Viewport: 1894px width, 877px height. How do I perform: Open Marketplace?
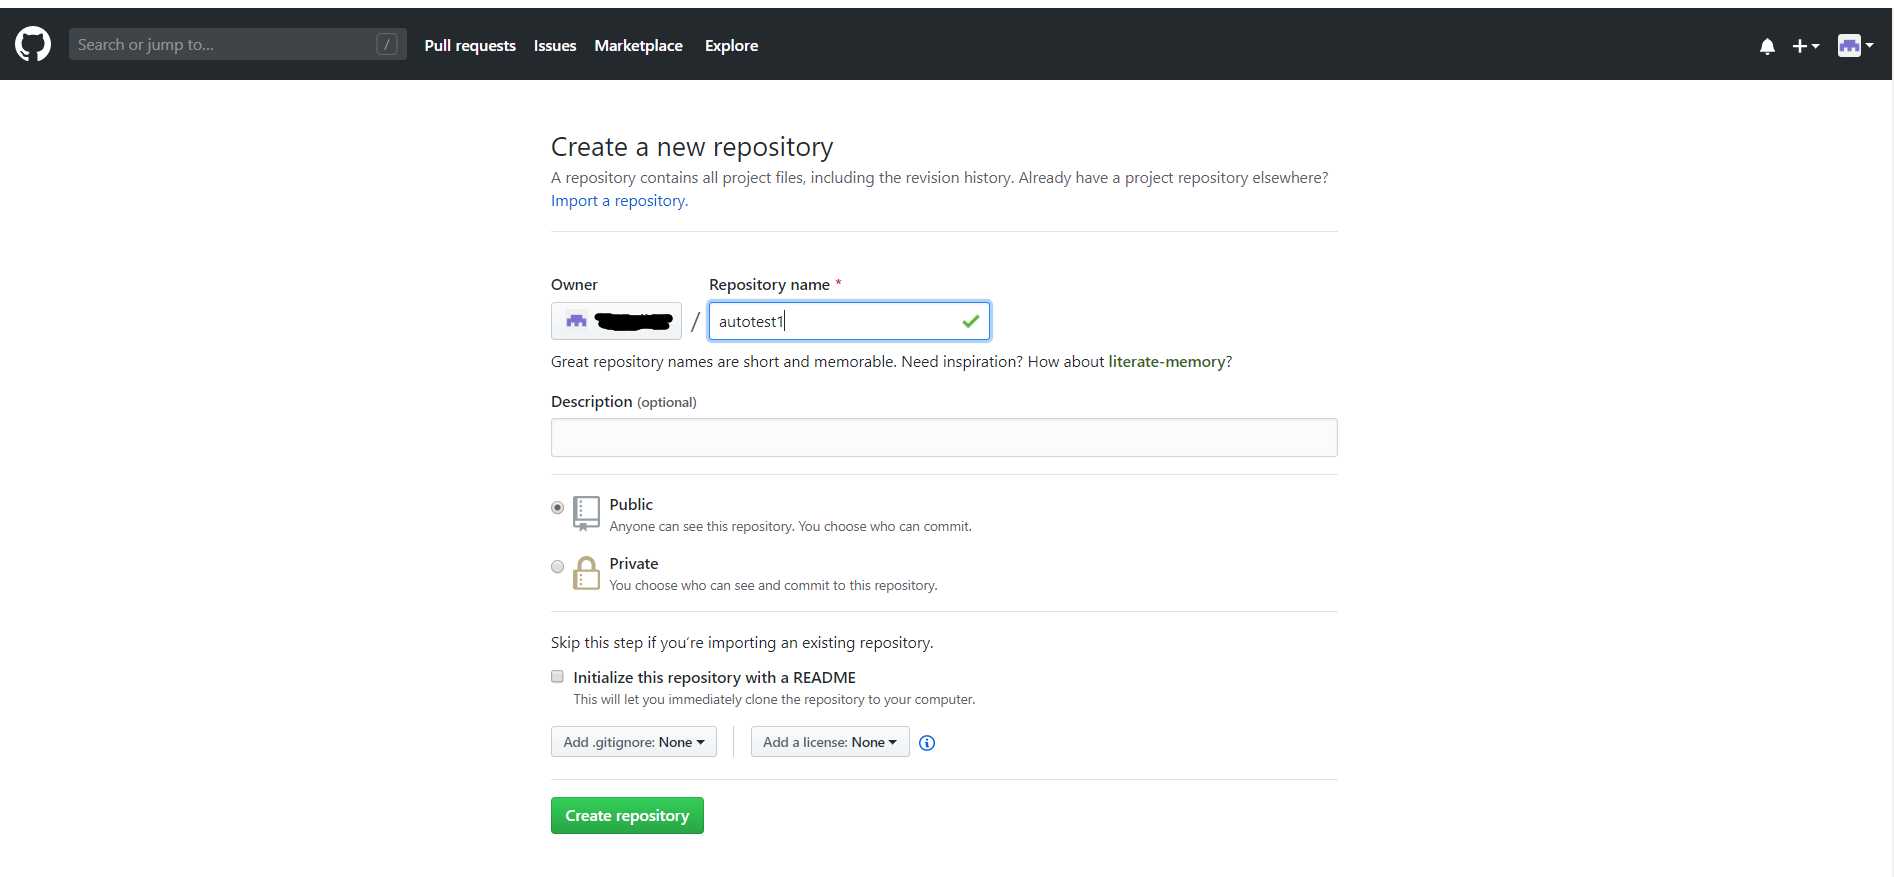pos(638,45)
